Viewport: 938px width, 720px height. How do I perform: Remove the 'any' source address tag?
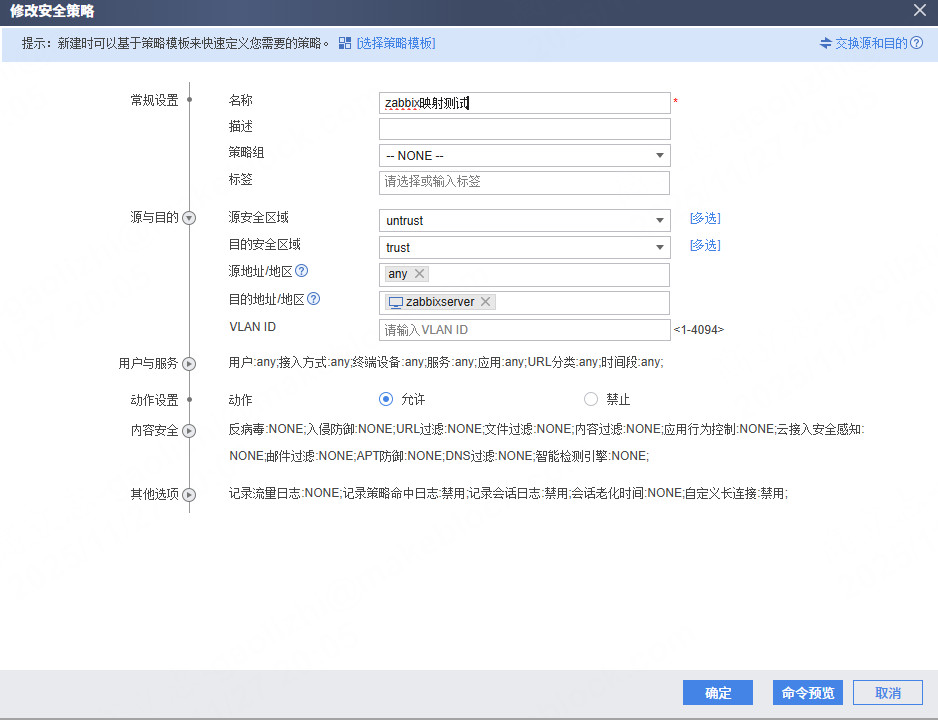[x=419, y=274]
